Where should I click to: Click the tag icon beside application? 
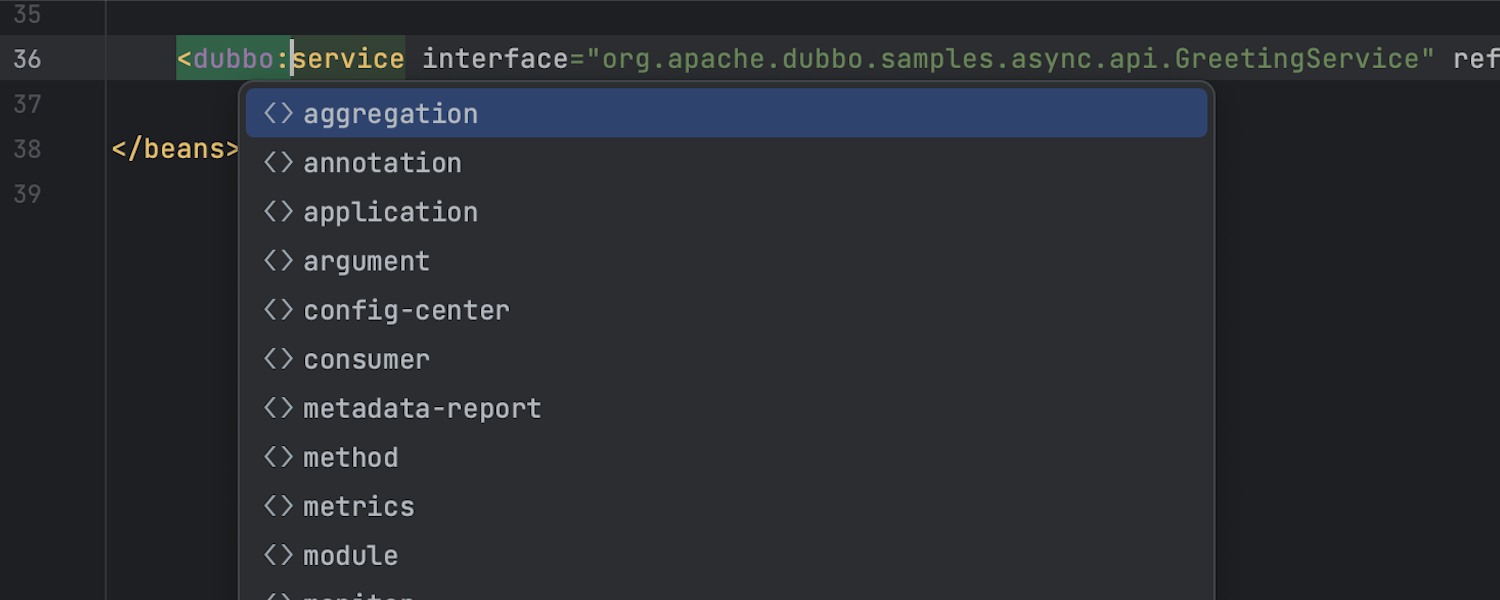point(278,212)
